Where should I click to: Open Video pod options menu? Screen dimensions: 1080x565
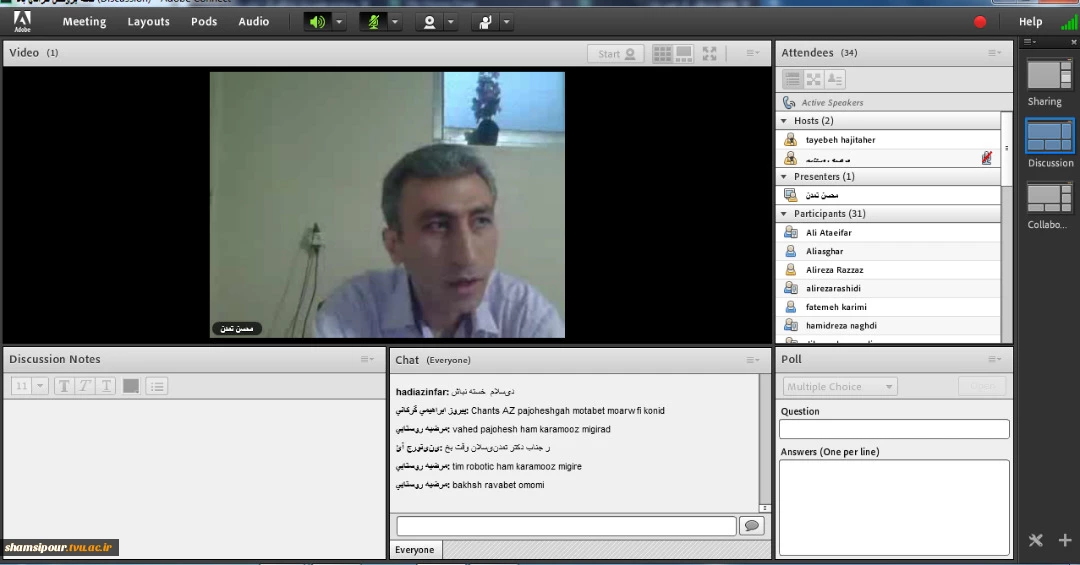[753, 52]
